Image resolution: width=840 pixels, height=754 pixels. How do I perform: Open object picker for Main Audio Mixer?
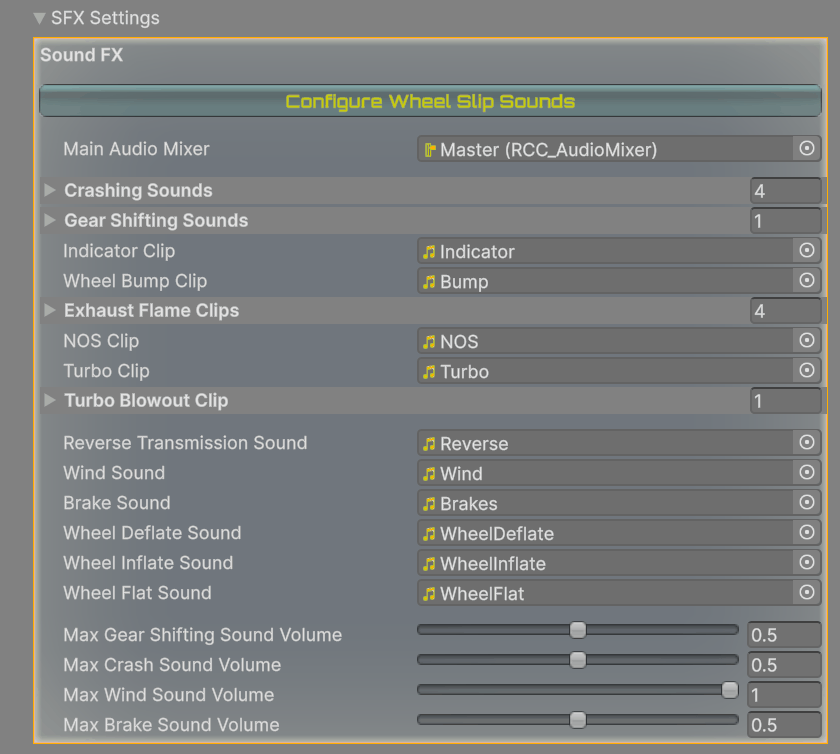807,148
